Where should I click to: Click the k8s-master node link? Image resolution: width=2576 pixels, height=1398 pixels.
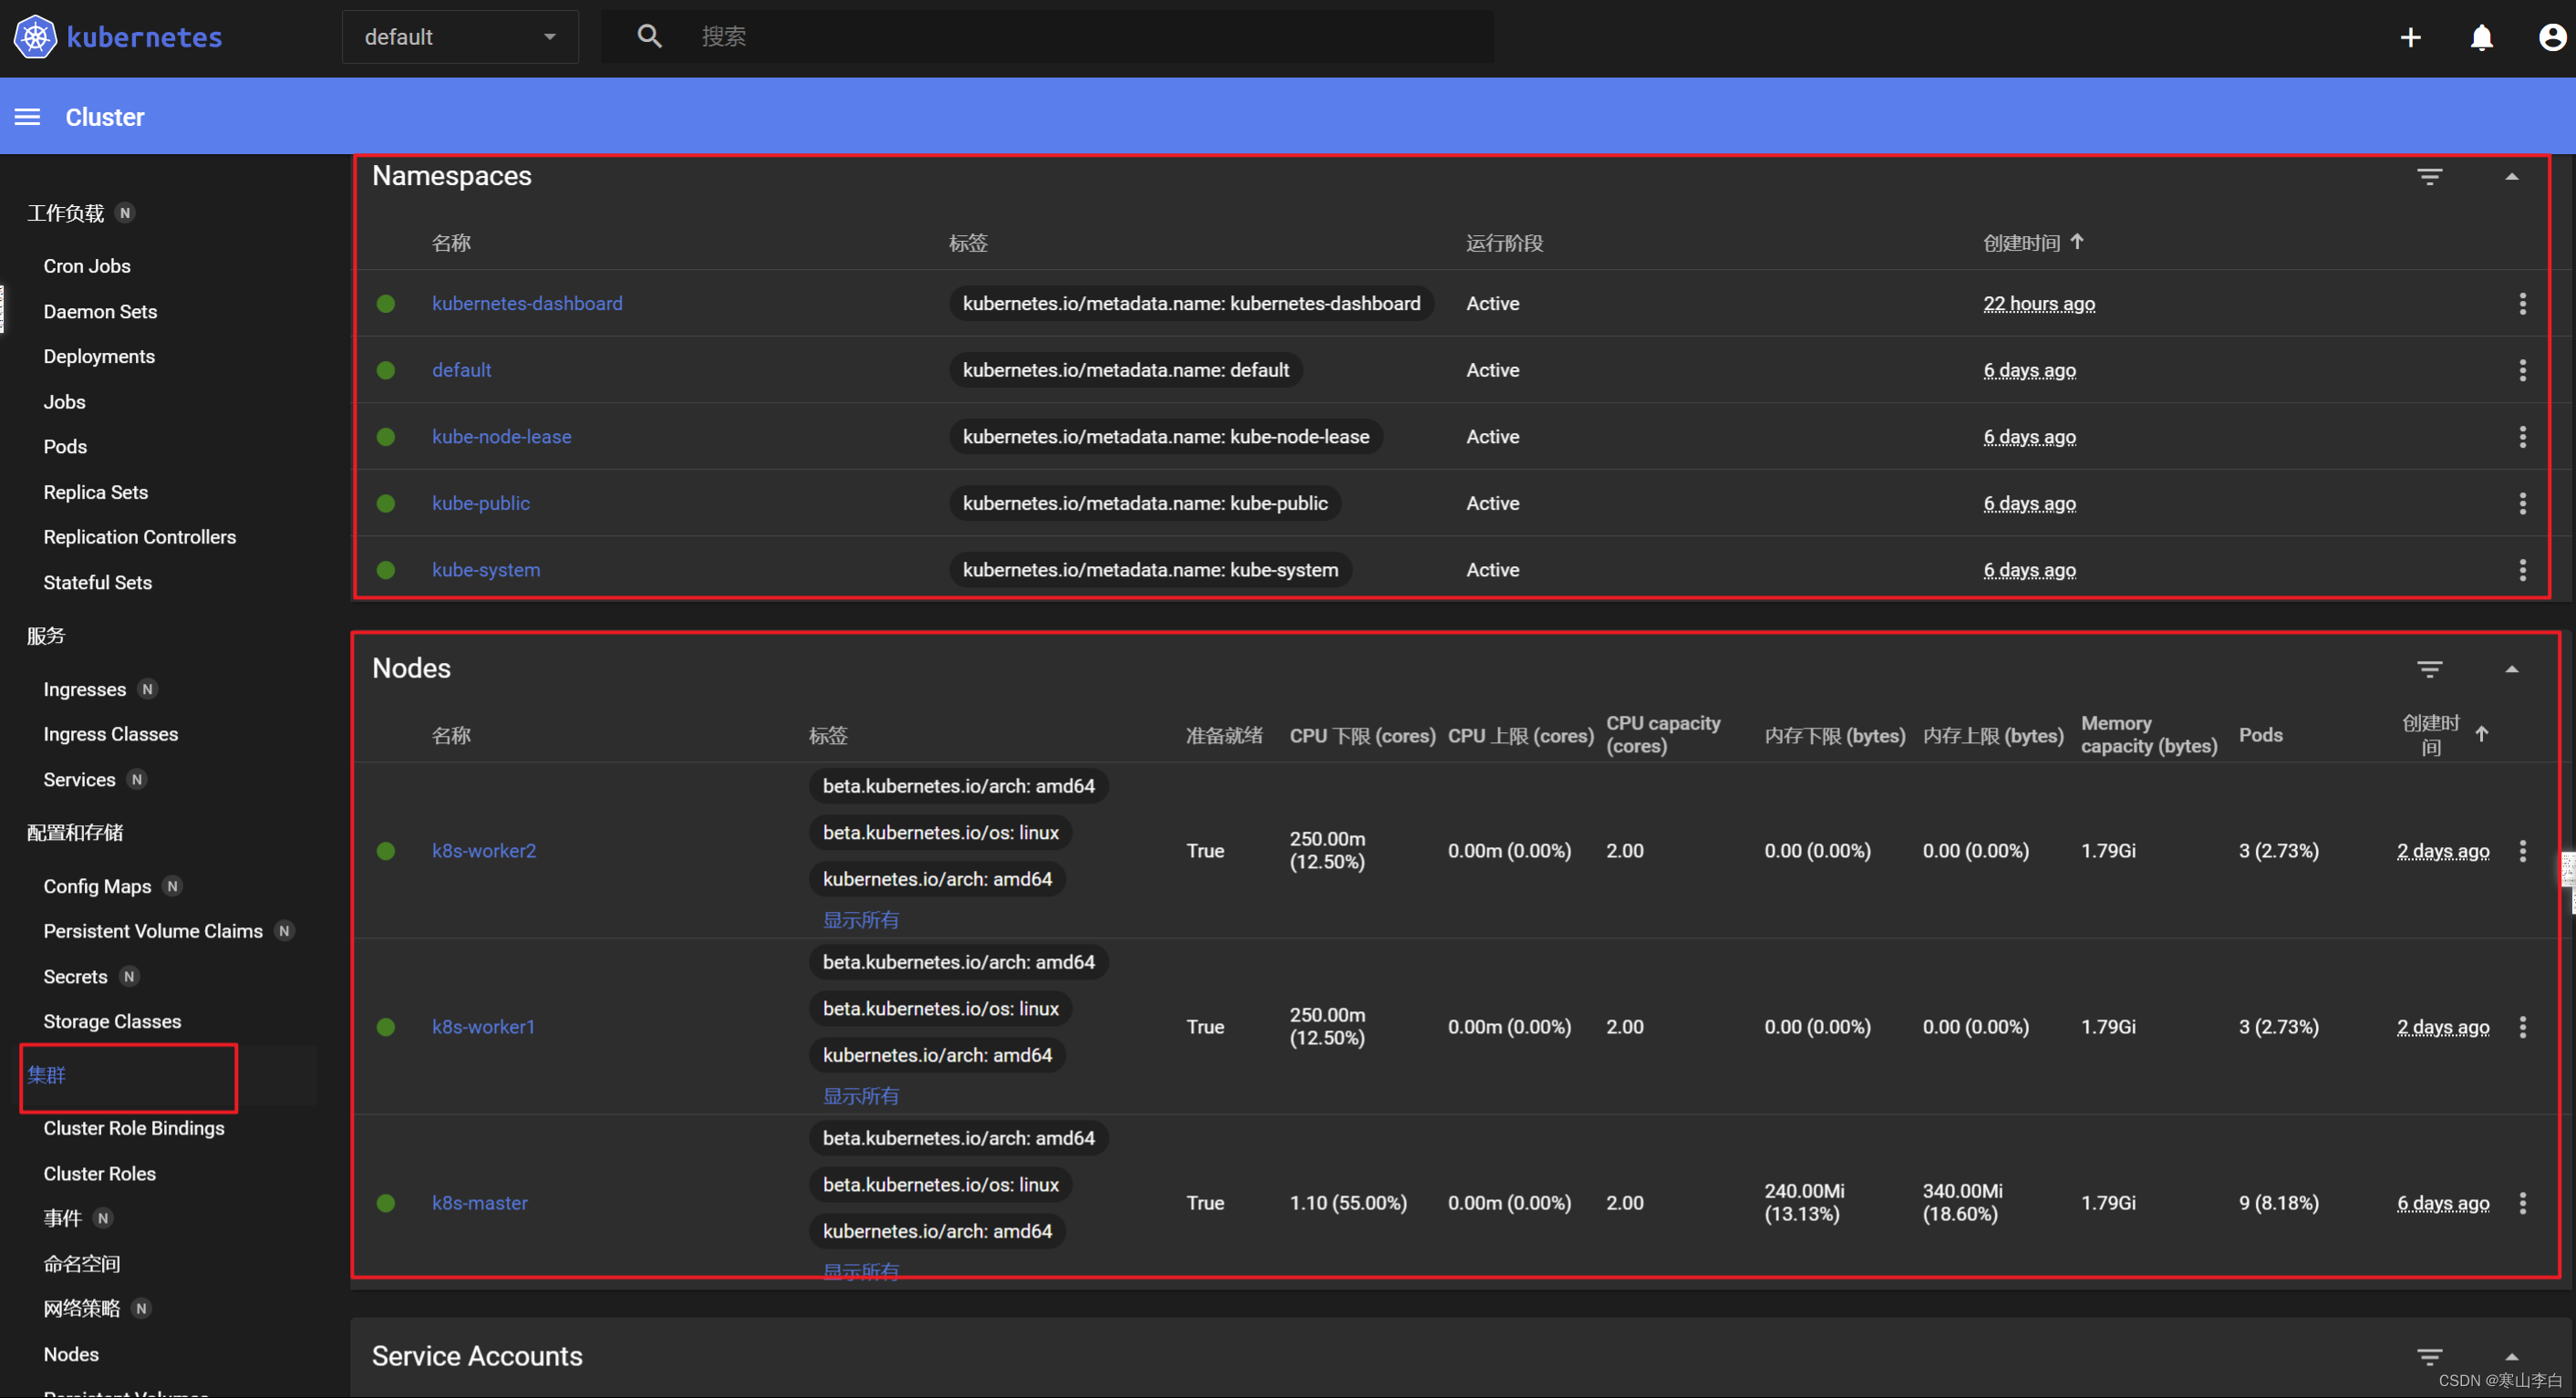pyautogui.click(x=481, y=1202)
